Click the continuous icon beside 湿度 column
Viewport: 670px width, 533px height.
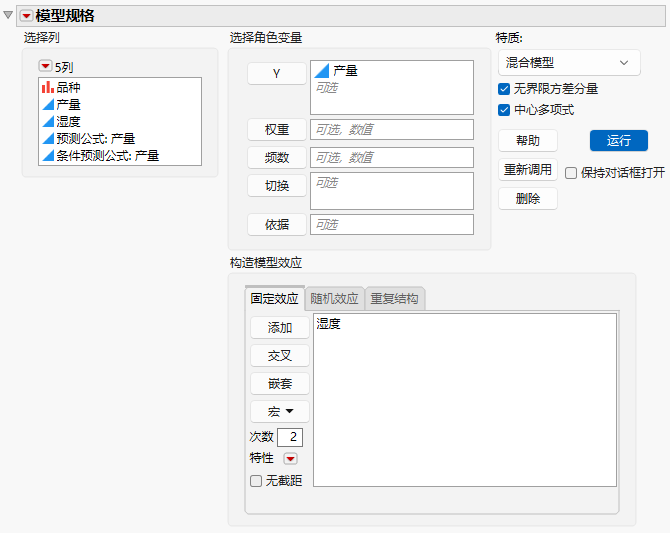click(x=48, y=121)
